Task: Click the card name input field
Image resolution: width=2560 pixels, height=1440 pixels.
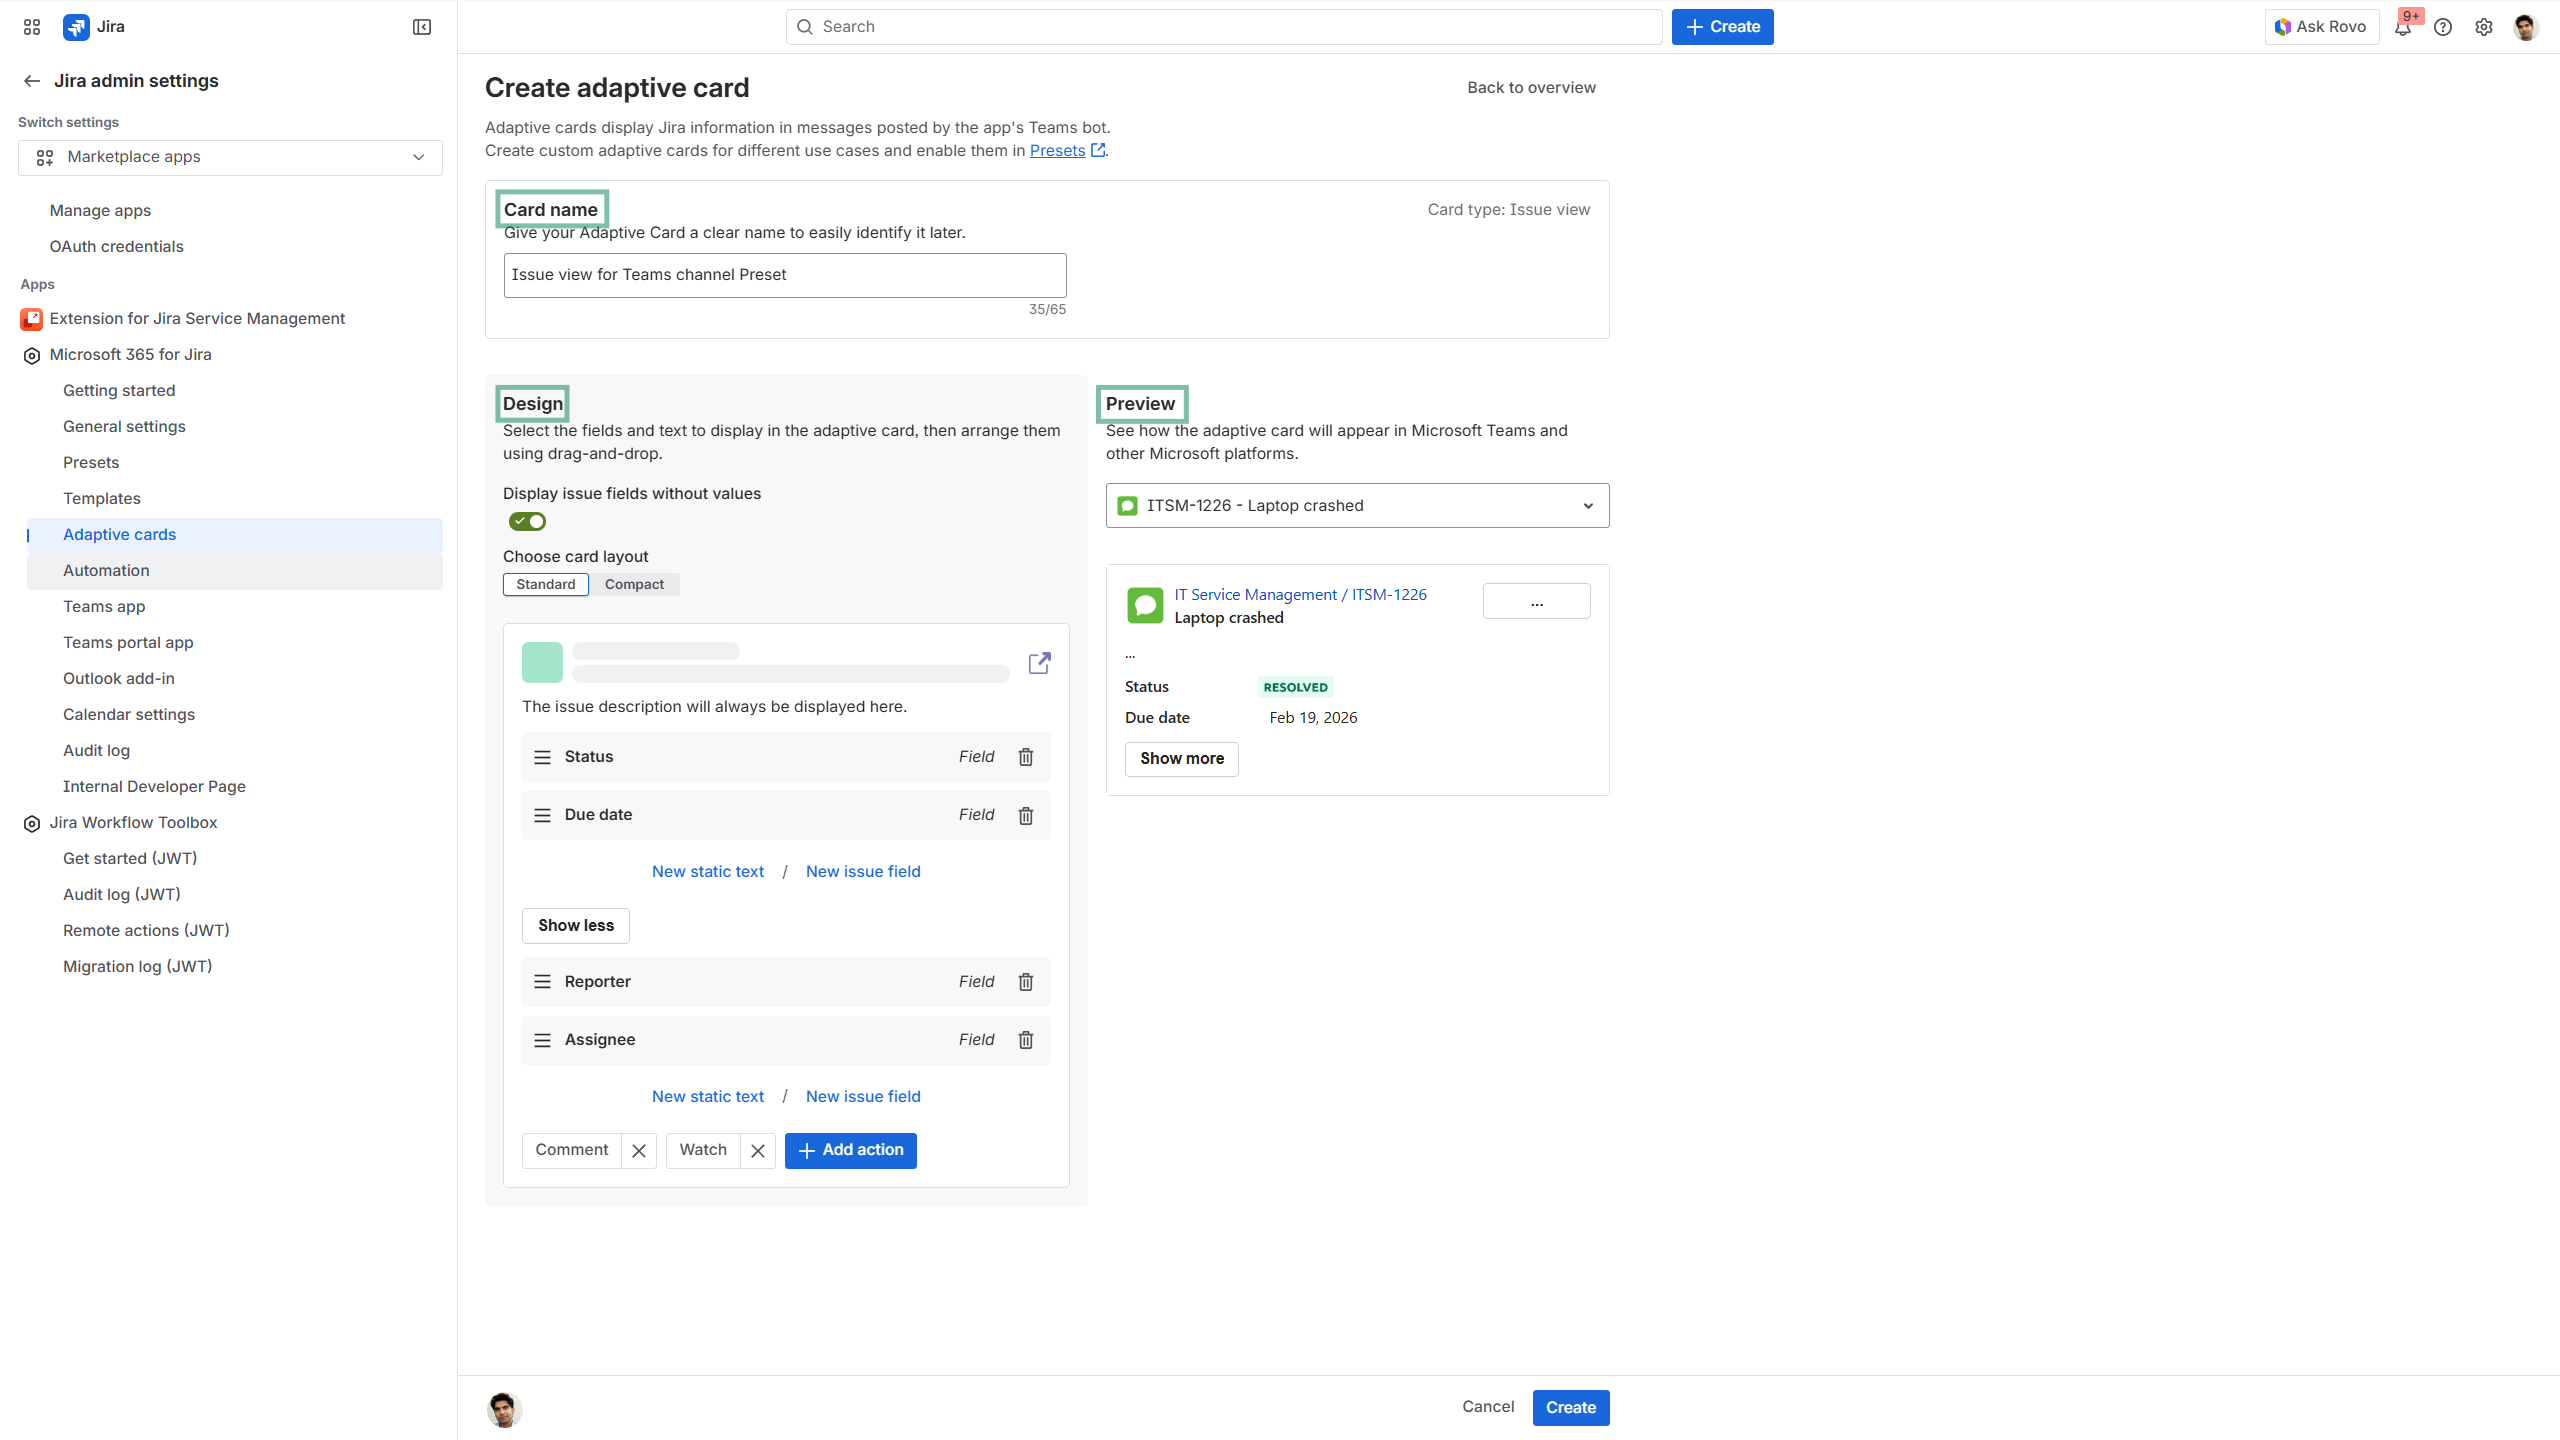Action: click(x=784, y=275)
